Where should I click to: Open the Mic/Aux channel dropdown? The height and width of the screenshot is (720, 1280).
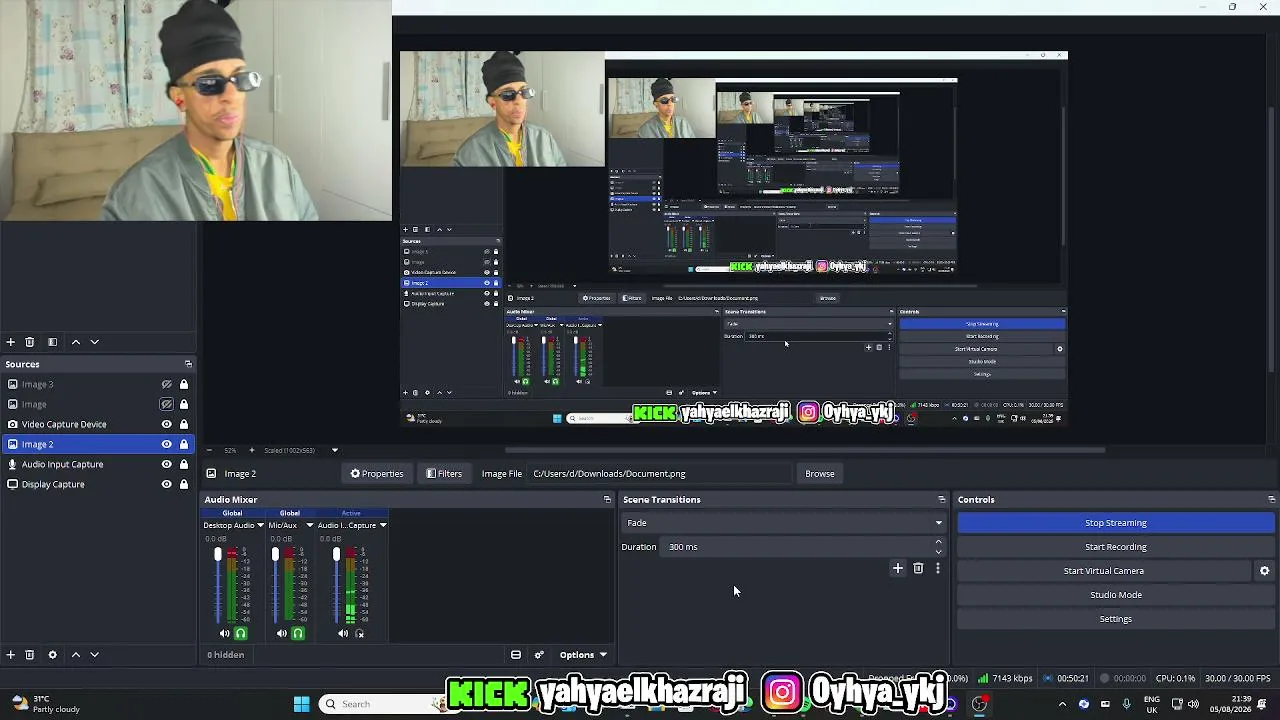(x=309, y=525)
